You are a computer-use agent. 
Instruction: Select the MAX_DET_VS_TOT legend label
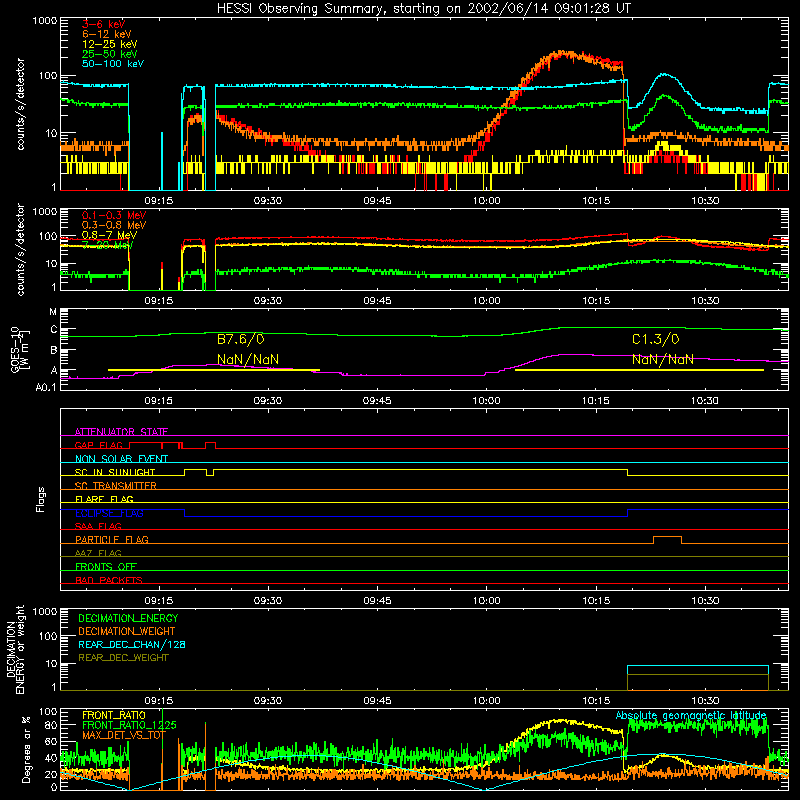click(x=124, y=735)
